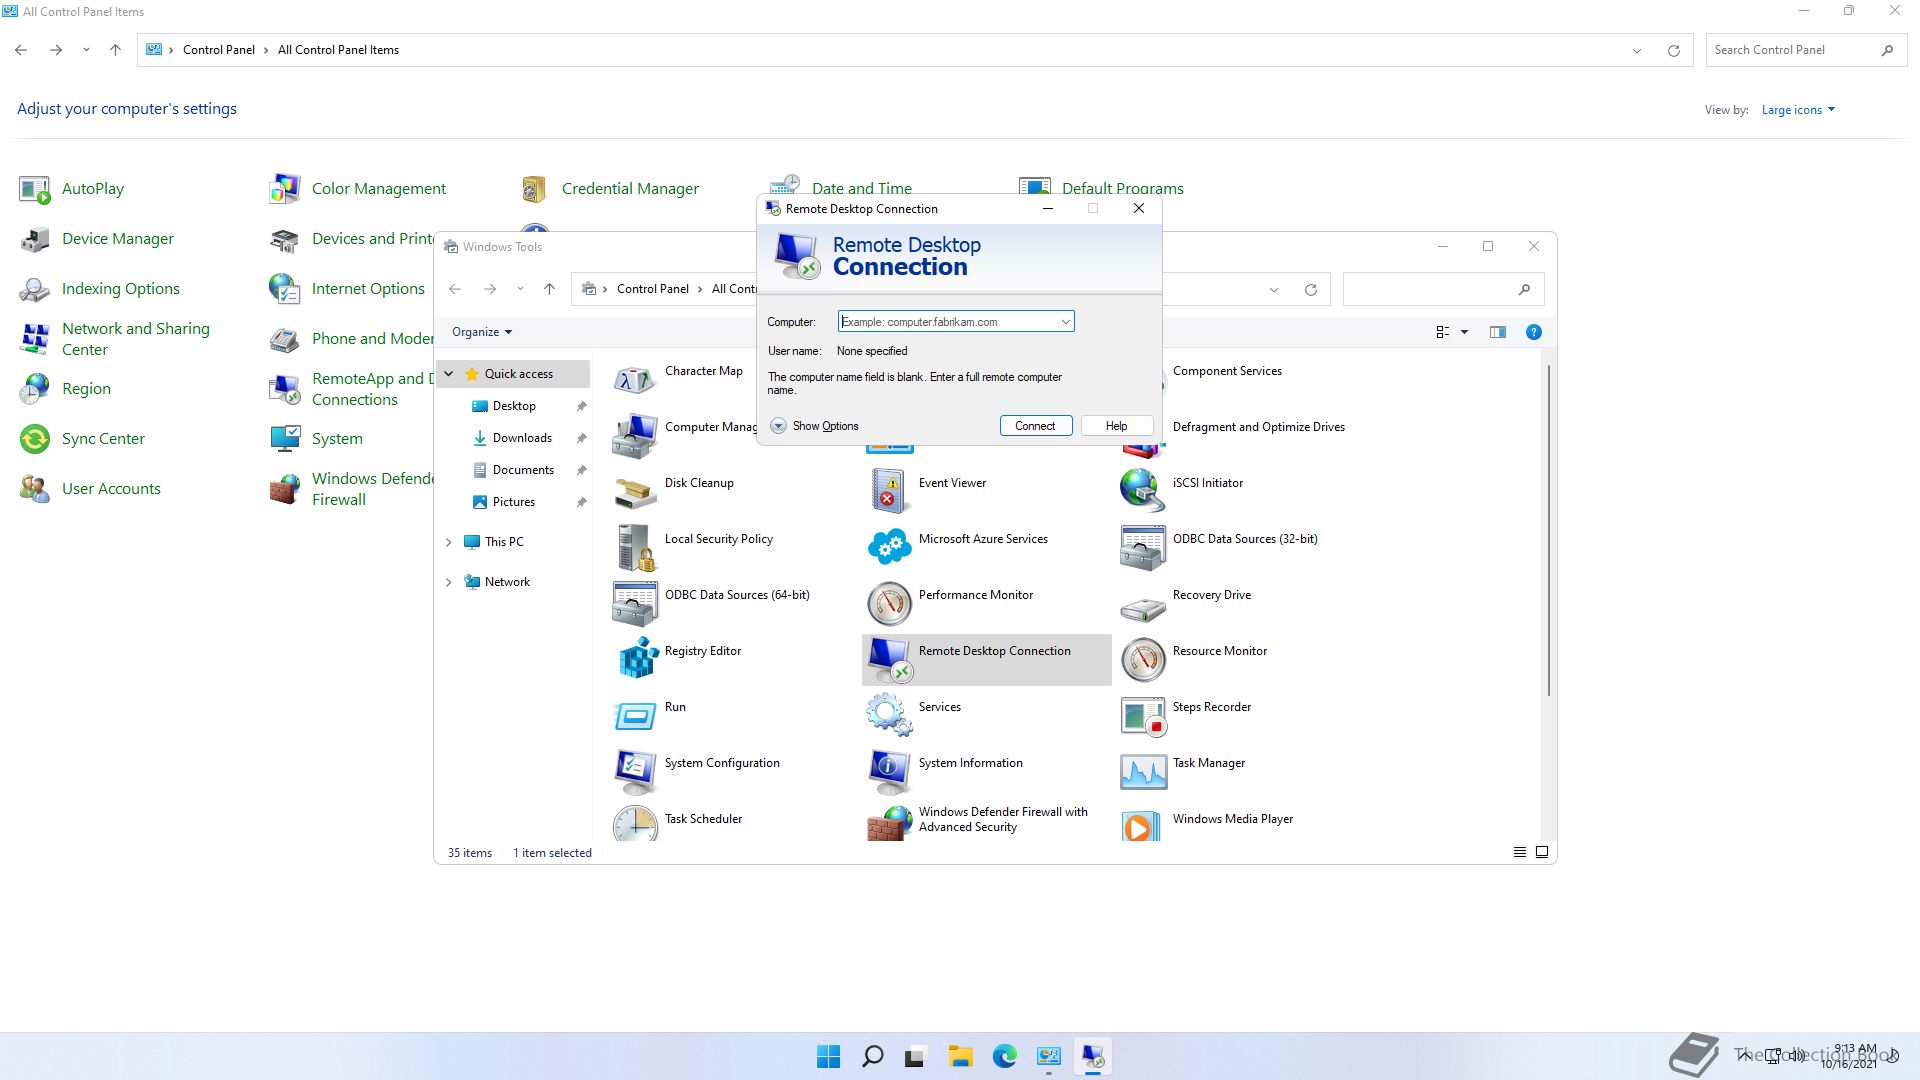This screenshot has width=1920, height=1080.
Task: Switch Windows Tools to details view
Action: click(1519, 852)
